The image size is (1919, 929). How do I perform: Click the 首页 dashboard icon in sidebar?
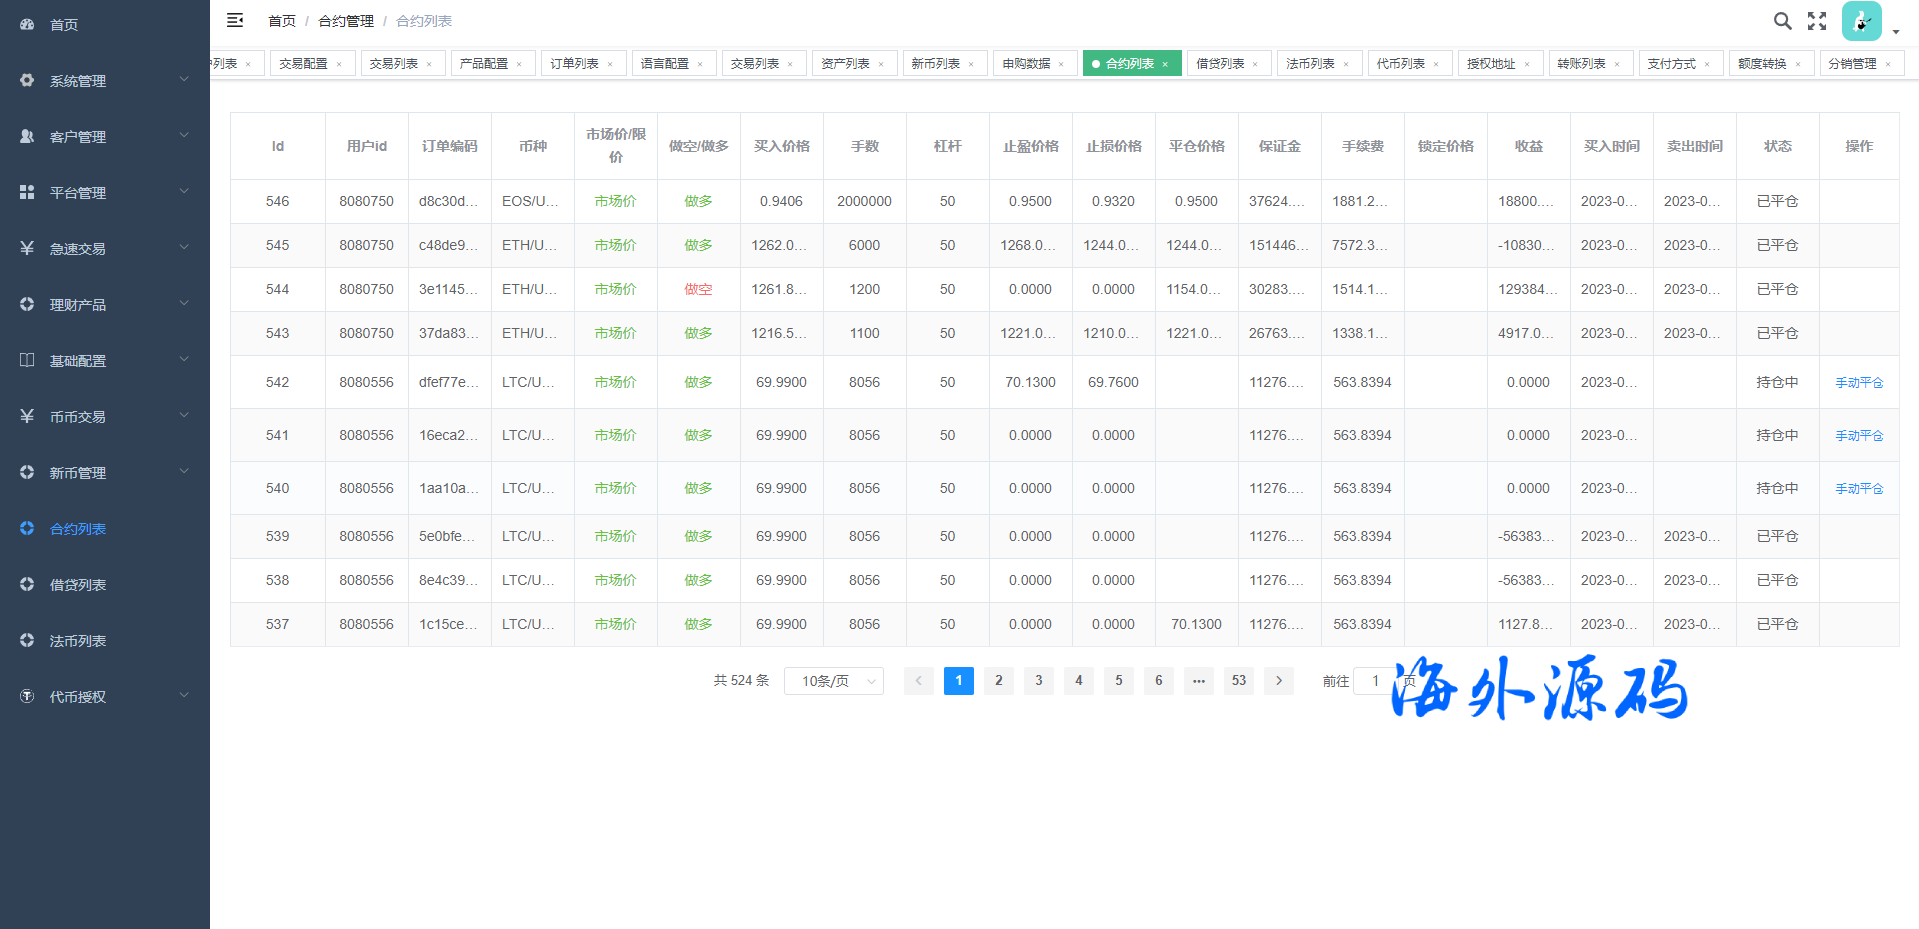point(27,24)
